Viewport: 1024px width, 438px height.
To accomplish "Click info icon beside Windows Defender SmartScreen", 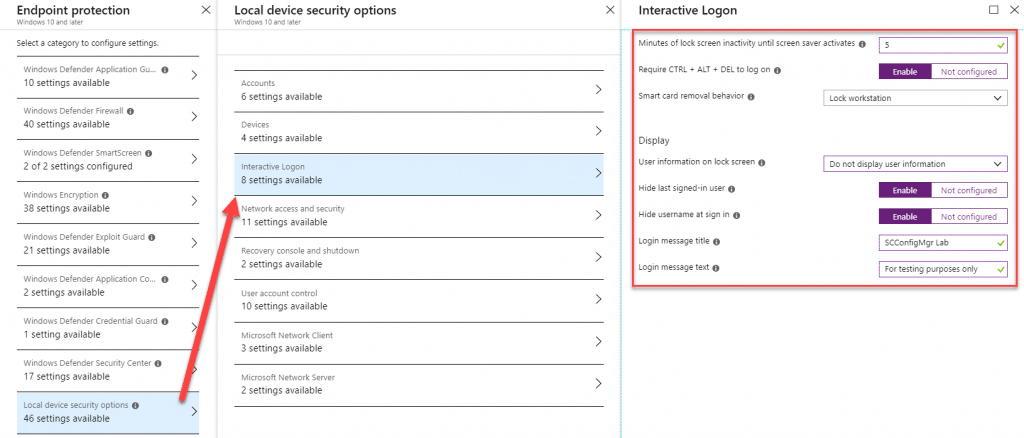I will point(148,153).
